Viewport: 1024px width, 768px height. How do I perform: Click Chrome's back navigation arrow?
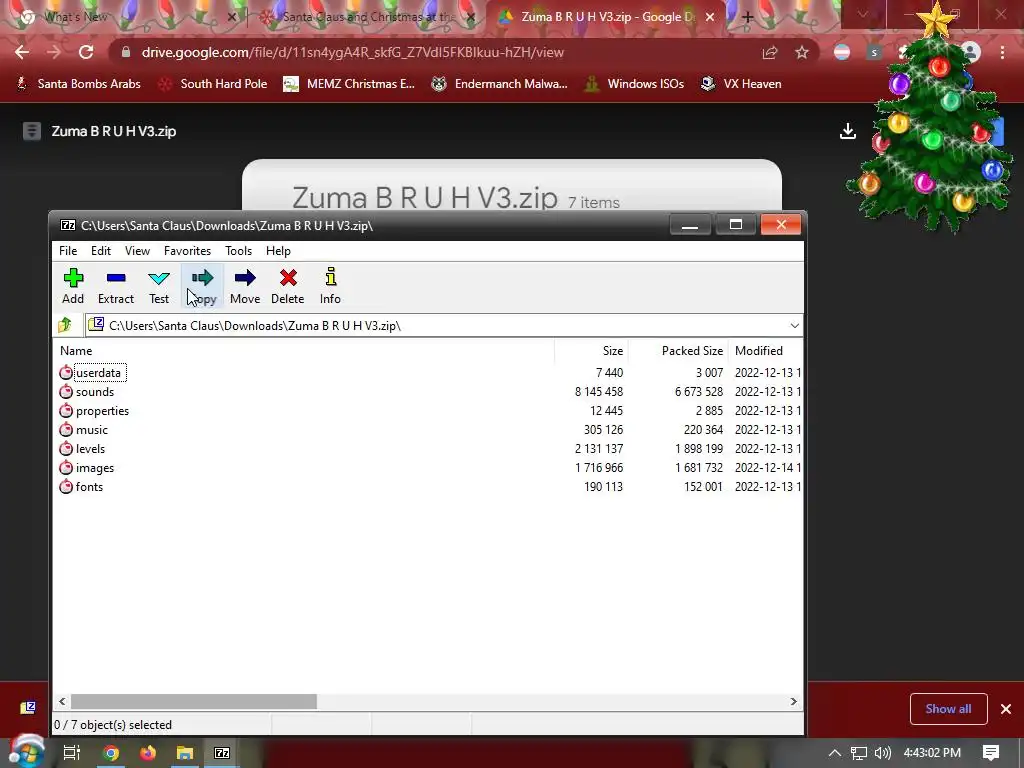click(22, 52)
